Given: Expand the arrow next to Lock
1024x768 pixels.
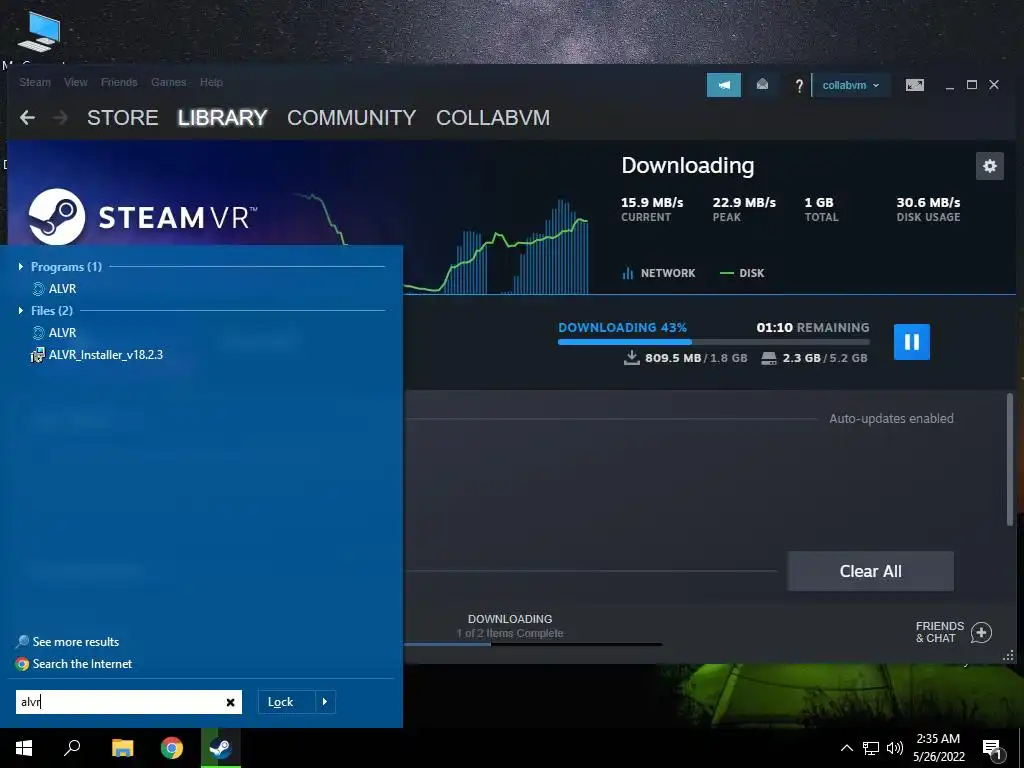Looking at the screenshot, I should tap(325, 702).
